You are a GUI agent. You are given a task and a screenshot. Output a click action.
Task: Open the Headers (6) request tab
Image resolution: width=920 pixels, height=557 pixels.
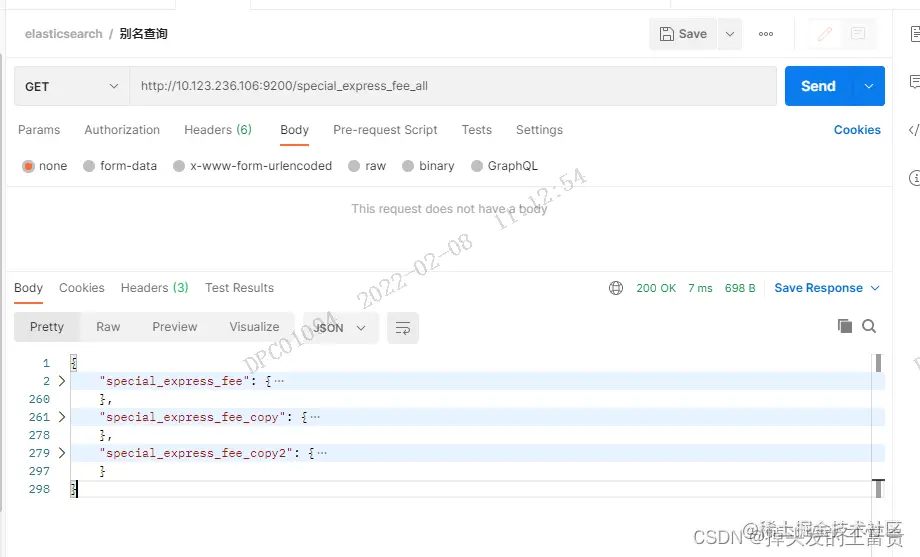click(218, 130)
